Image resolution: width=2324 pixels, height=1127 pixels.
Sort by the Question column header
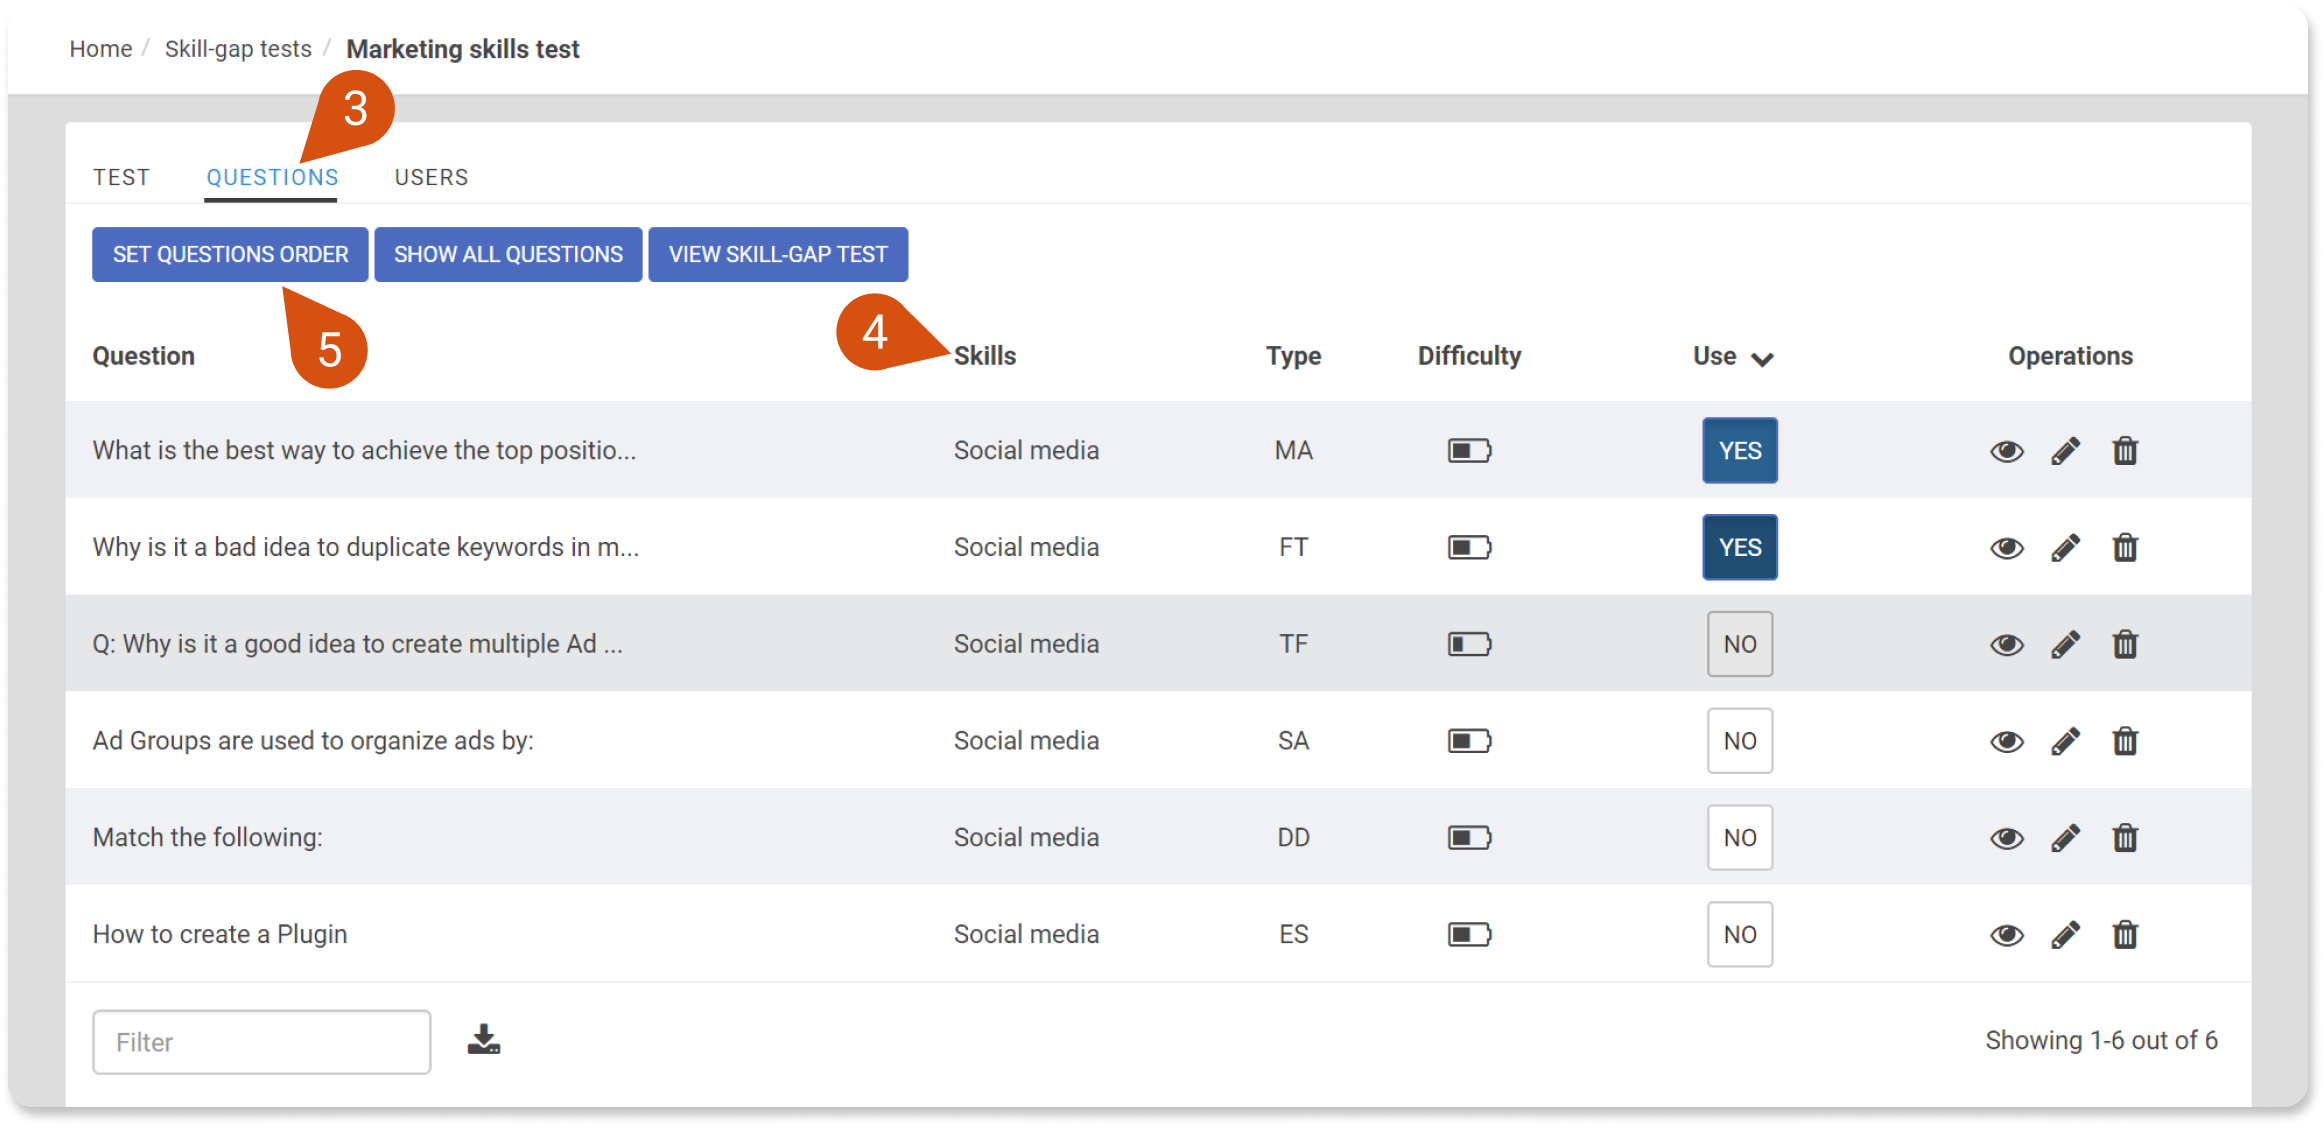(143, 356)
